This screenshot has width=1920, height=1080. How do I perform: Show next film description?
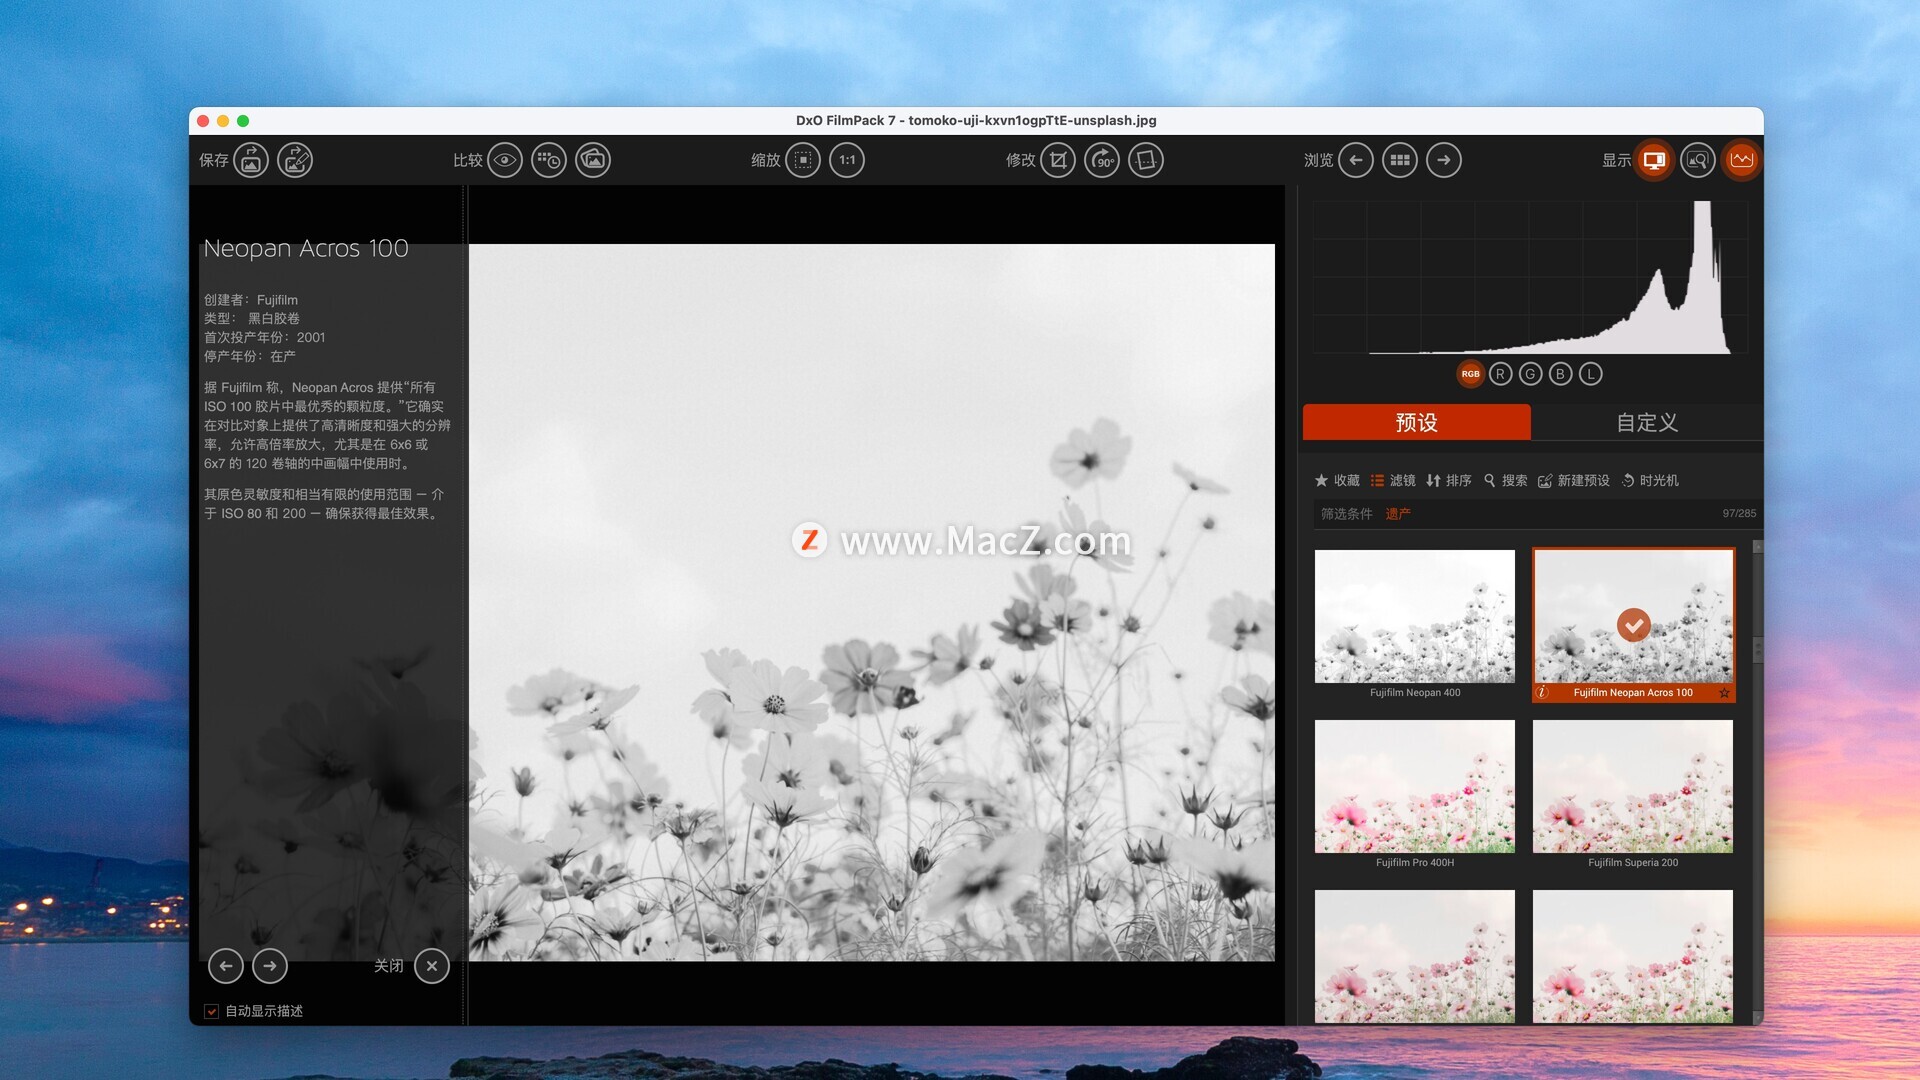[x=270, y=966]
